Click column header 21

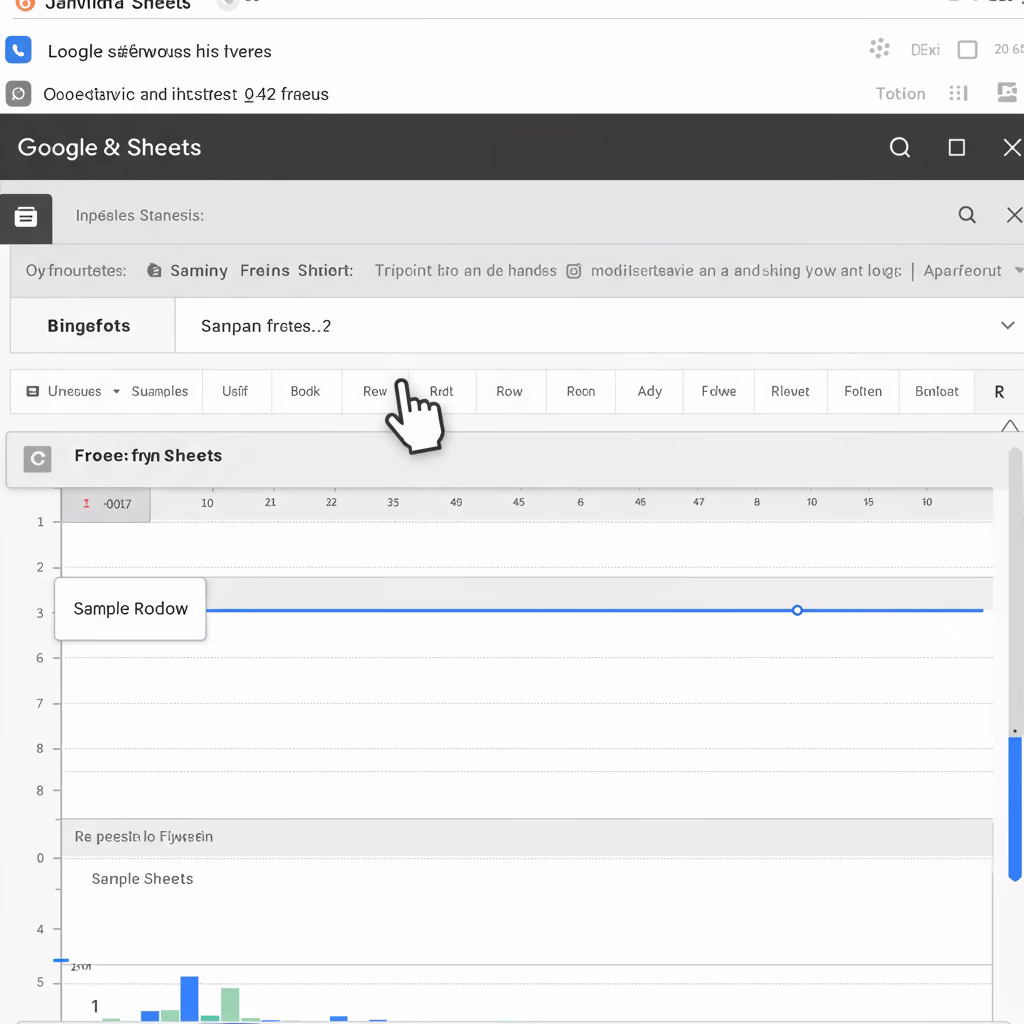270,502
